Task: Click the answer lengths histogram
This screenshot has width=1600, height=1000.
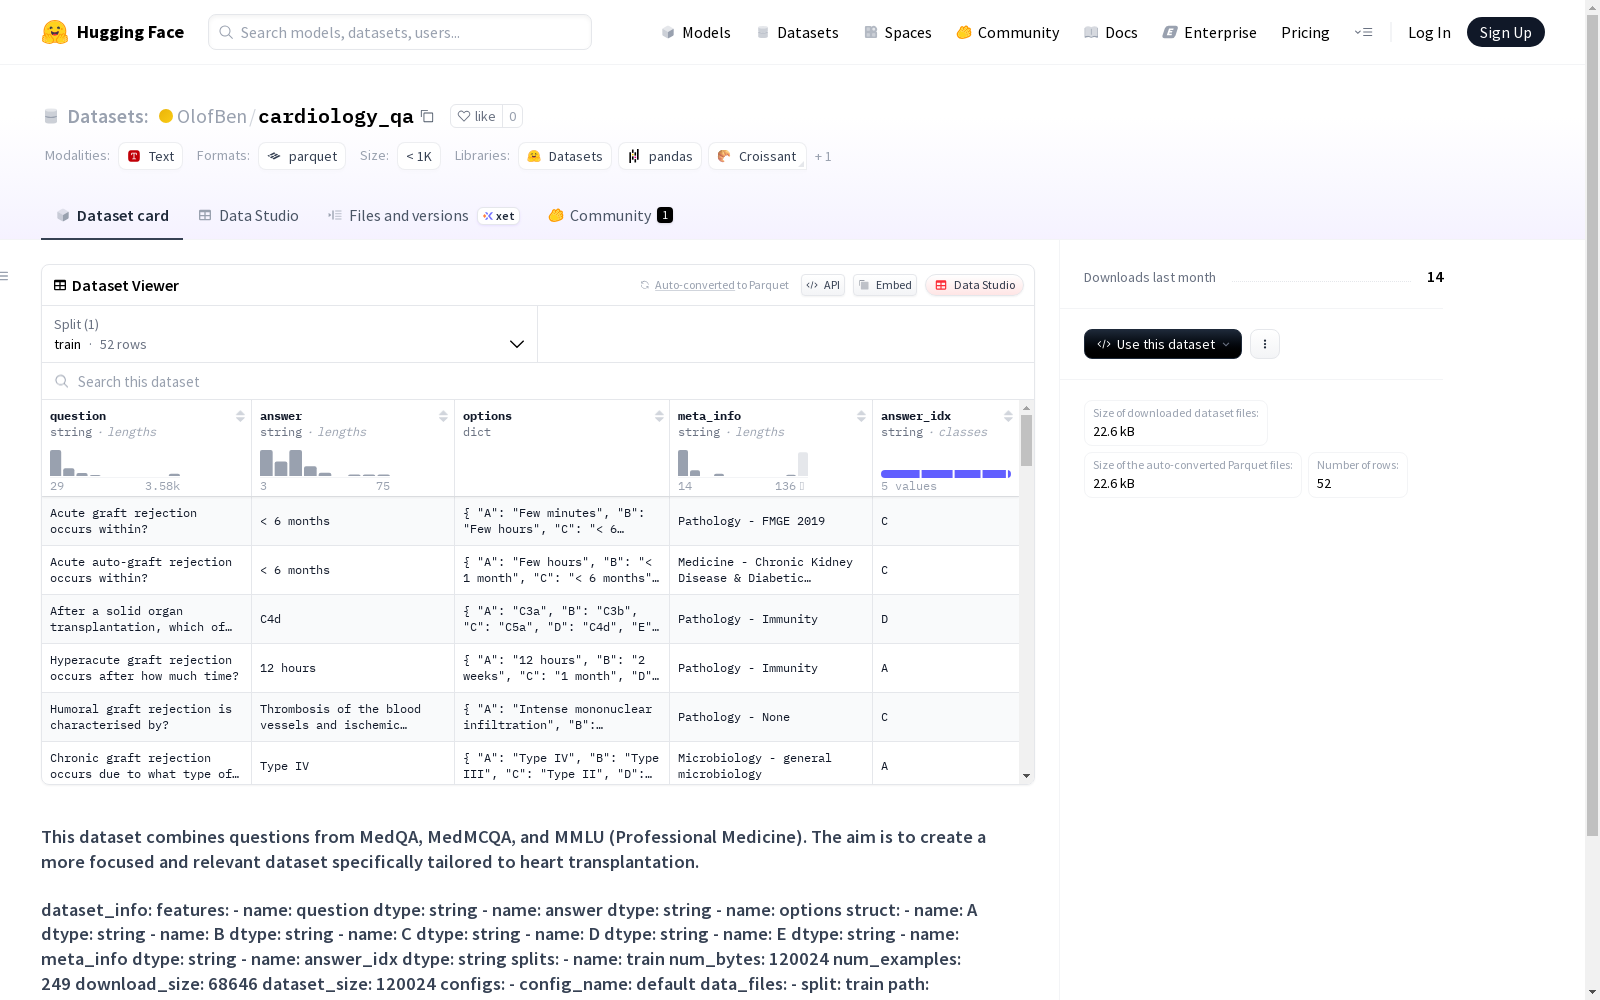Action: (325, 463)
